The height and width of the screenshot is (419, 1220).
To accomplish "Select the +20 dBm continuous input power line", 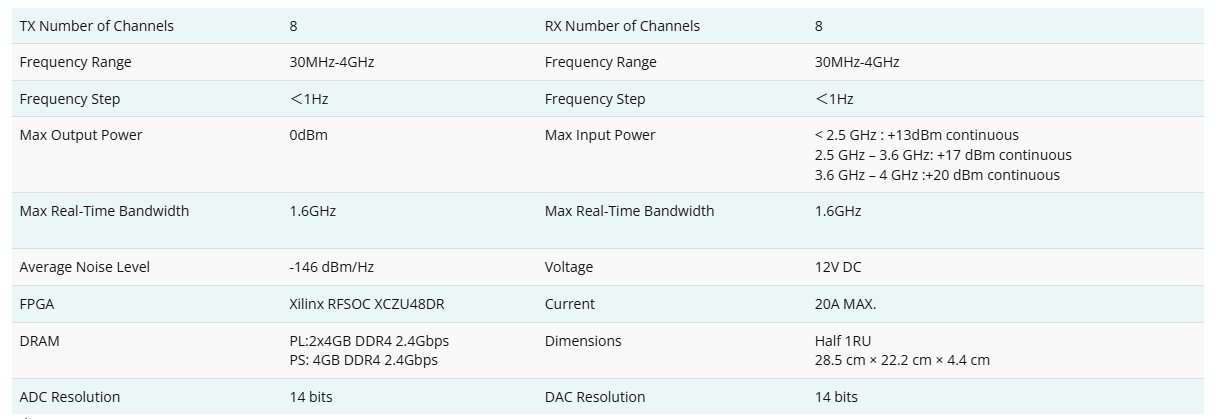I will click(937, 175).
